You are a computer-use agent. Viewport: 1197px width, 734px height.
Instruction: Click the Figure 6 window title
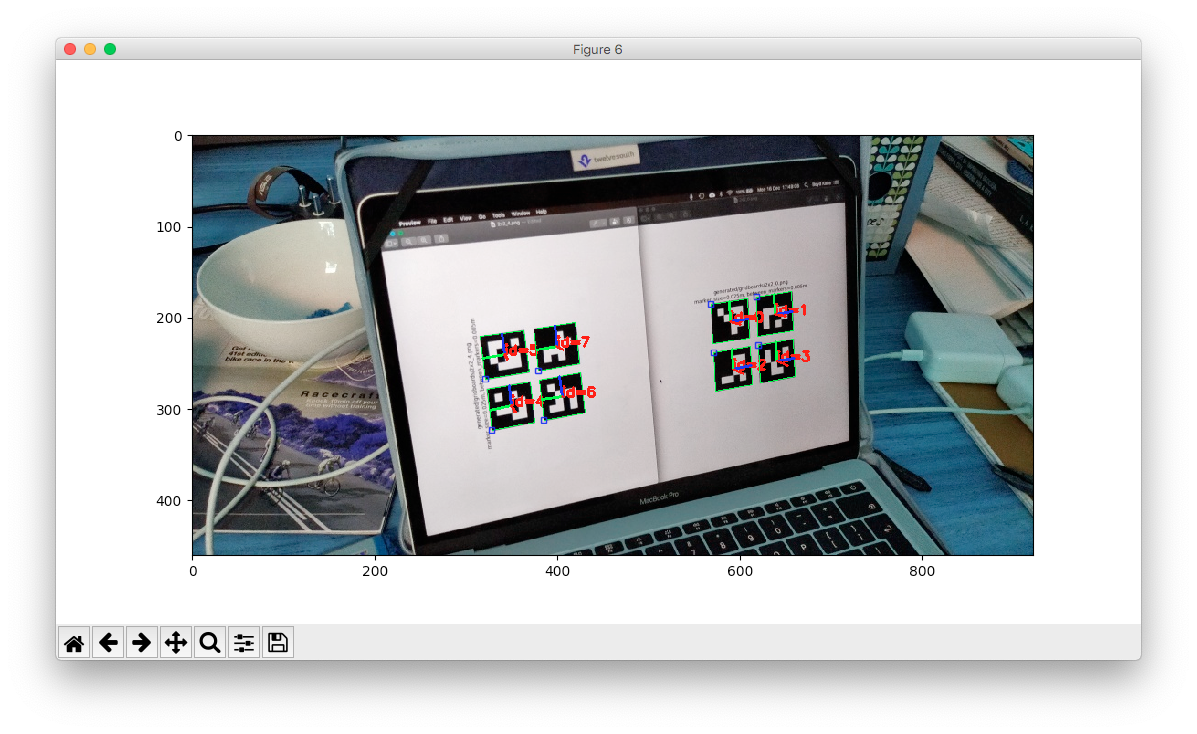(598, 50)
